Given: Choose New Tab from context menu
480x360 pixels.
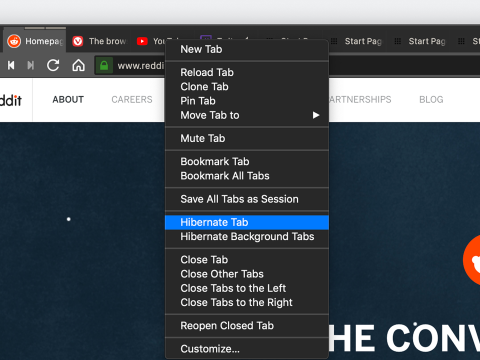Looking at the screenshot, I should [247, 49].
